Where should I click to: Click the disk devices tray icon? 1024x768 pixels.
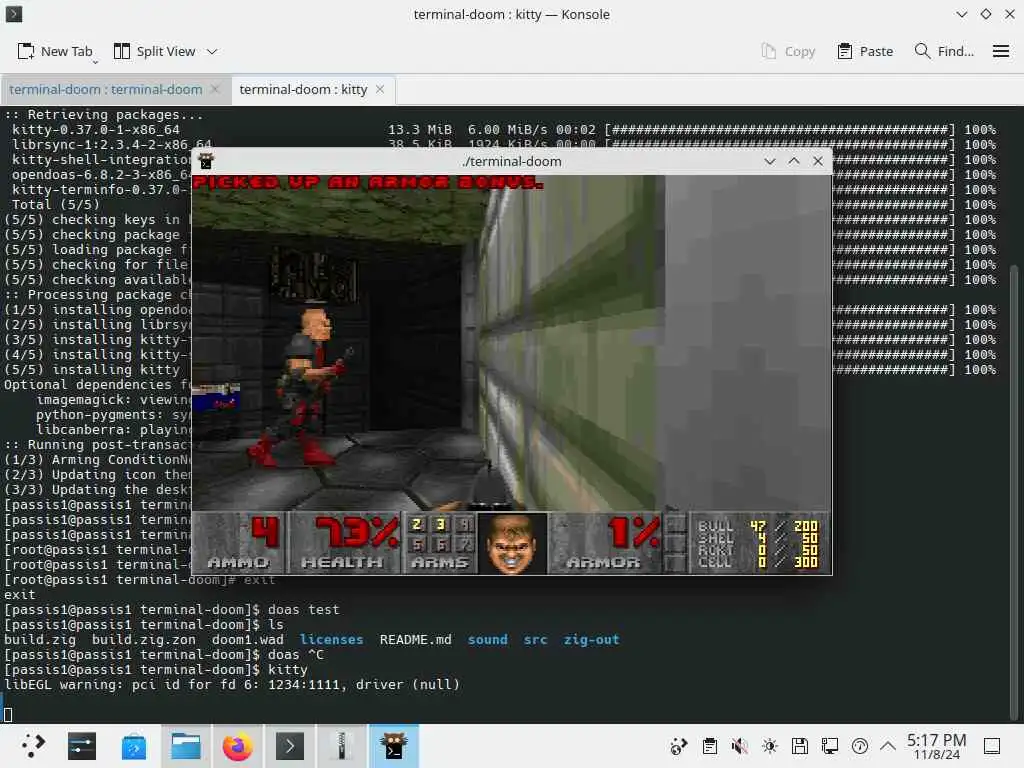click(x=799, y=746)
